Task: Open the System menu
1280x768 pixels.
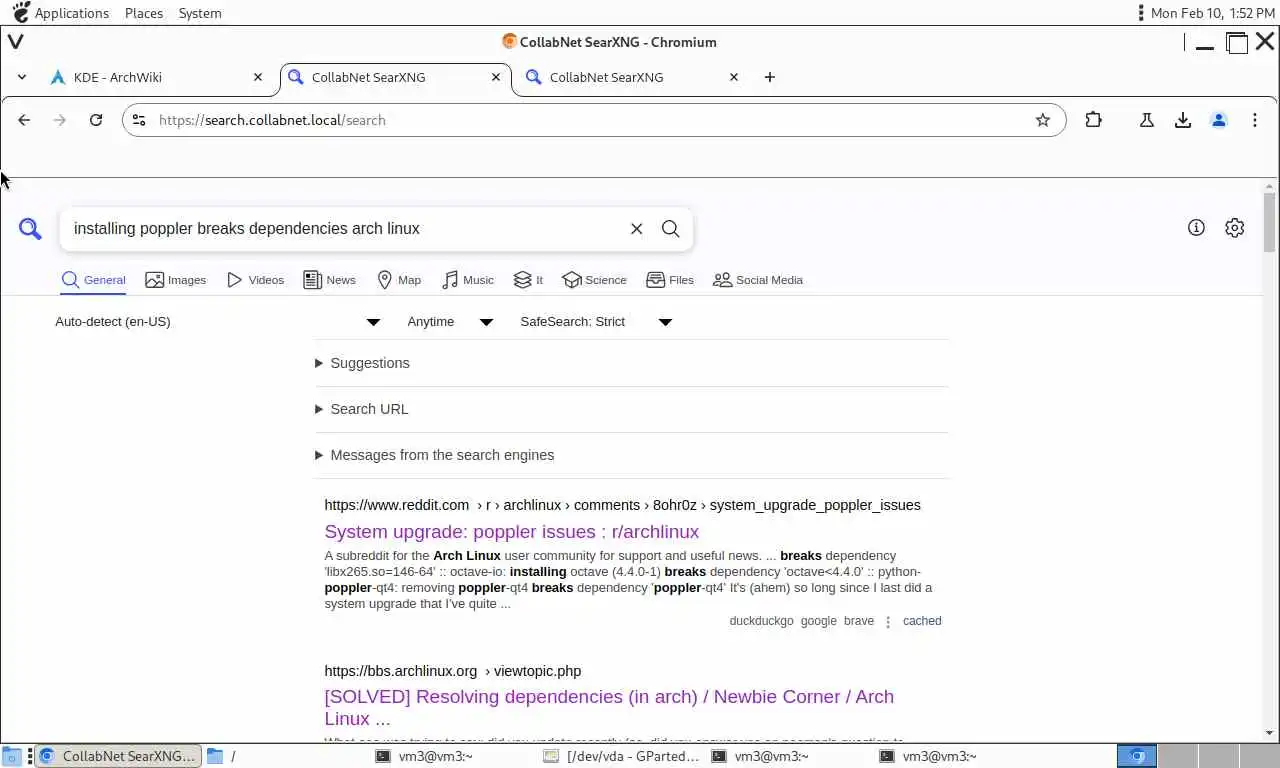Action: 200,13
